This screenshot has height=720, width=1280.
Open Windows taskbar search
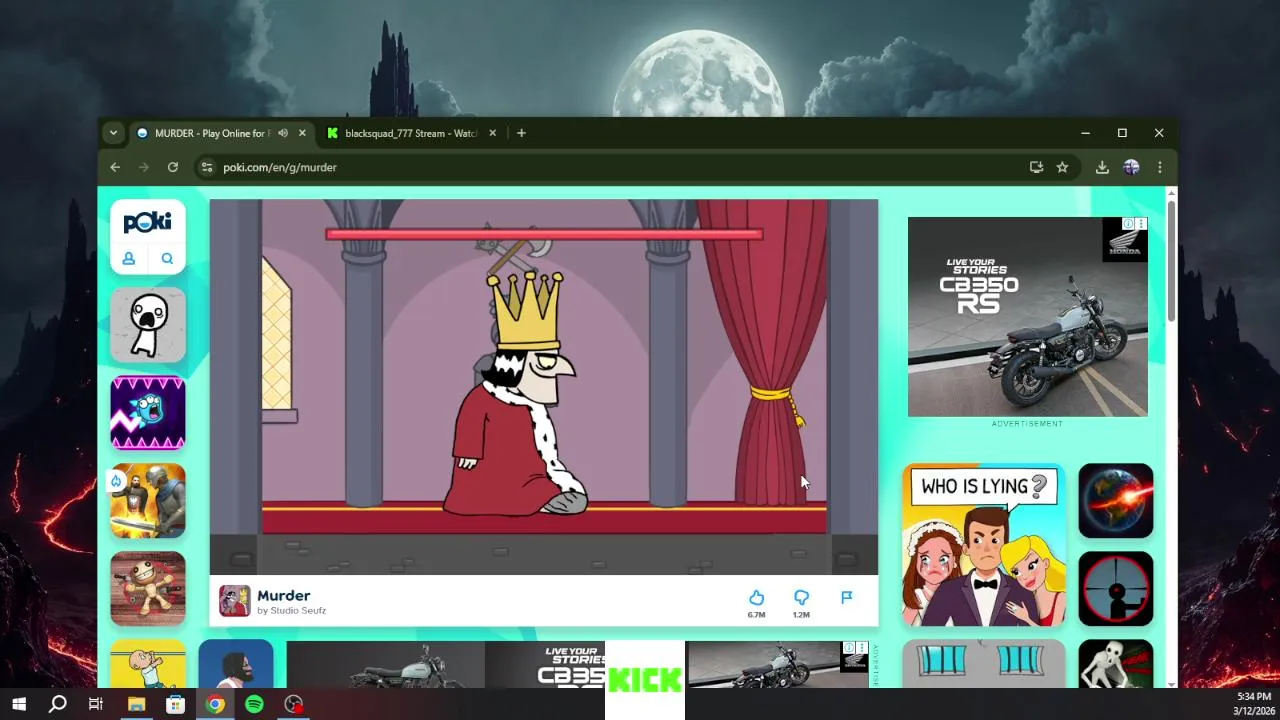click(58, 704)
